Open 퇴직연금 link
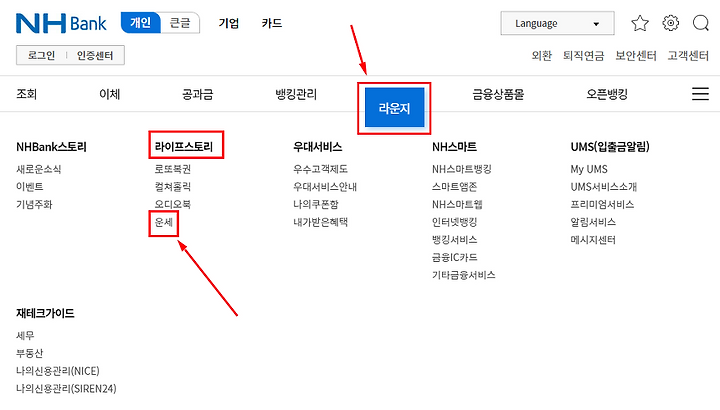This screenshot has width=720, height=410. coord(584,56)
